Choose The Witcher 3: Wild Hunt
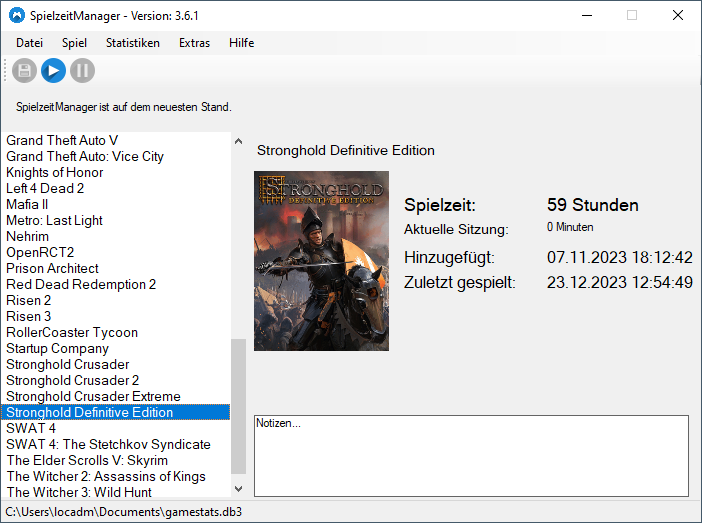Screen dimensions: 702x523 click(x=79, y=492)
